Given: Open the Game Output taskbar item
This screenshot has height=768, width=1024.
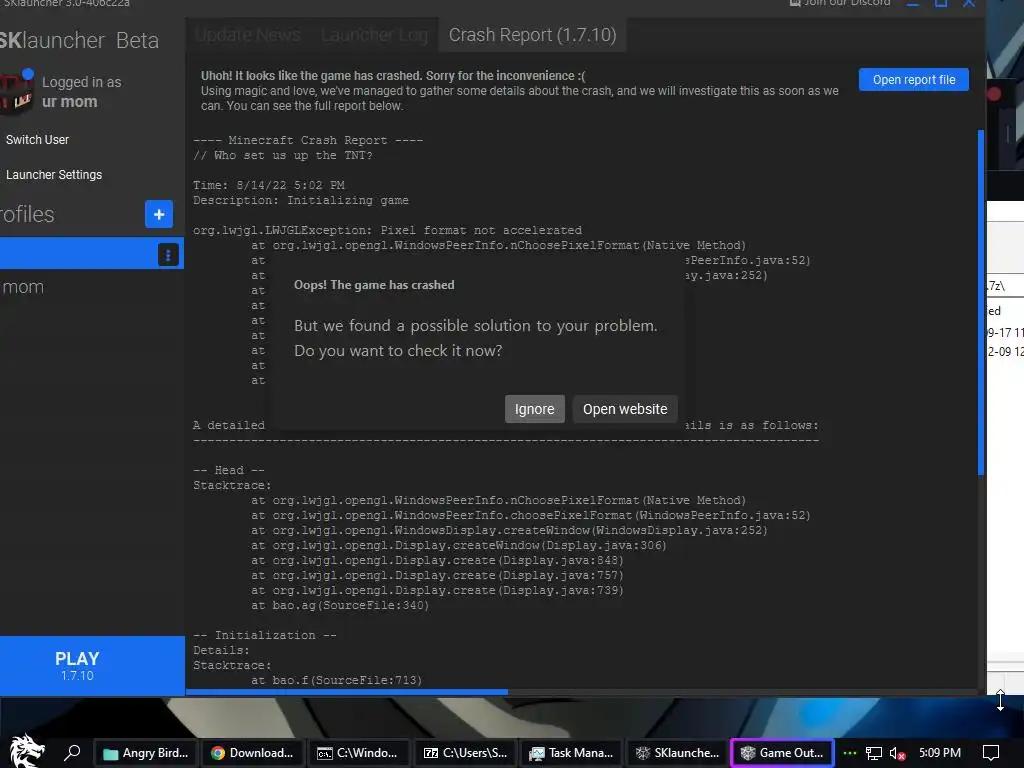Looking at the screenshot, I should click(782, 753).
